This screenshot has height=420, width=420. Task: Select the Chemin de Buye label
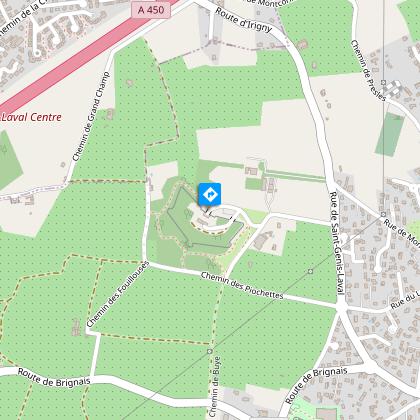(x=215, y=387)
